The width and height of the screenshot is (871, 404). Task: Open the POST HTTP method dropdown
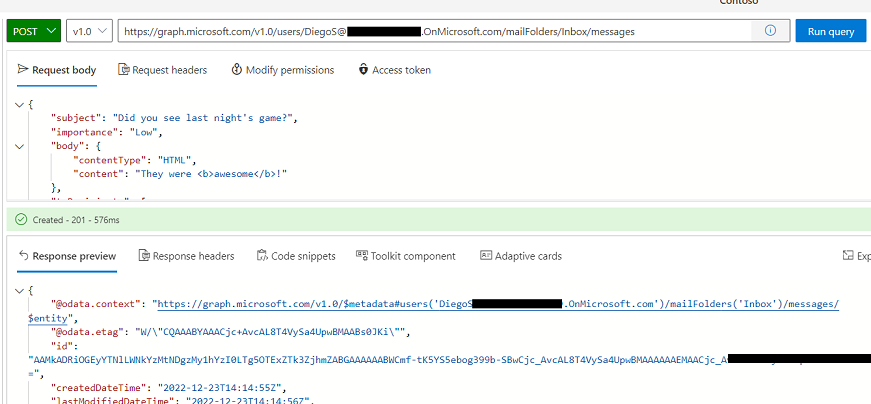click(x=33, y=31)
